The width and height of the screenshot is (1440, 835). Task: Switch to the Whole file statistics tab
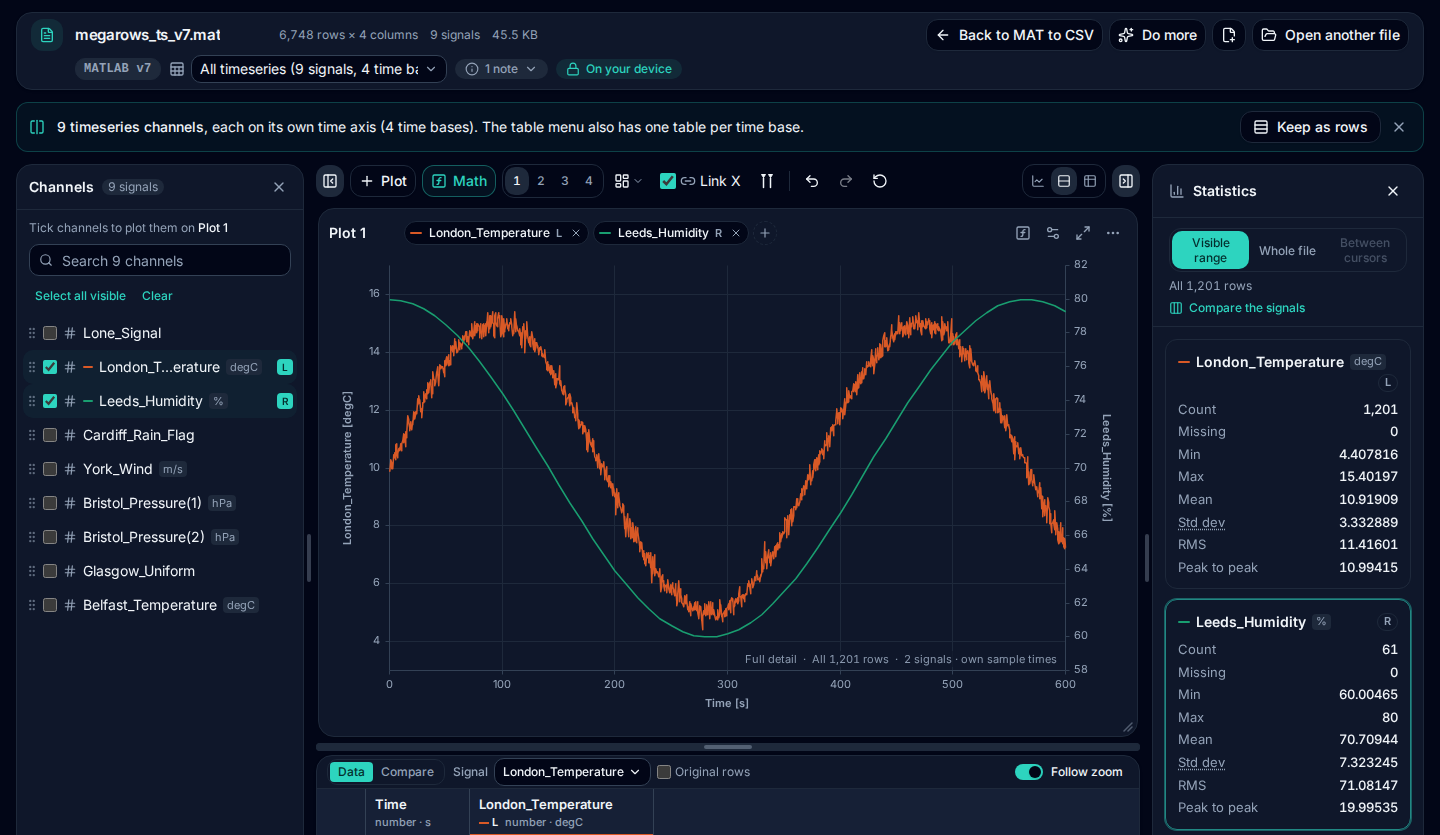tap(1287, 251)
